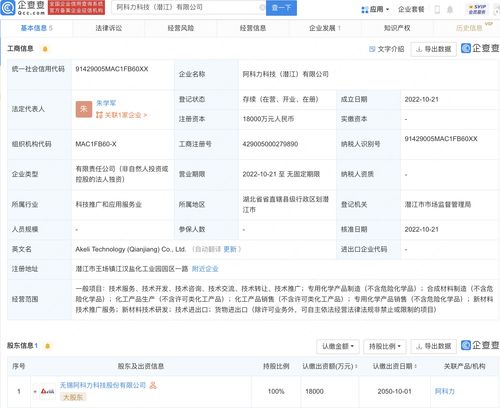Click the English name Akeli Technology (Qianjiang) Co., Ltd.
Image resolution: width=500 pixels, height=408 pixels.
coord(131,249)
